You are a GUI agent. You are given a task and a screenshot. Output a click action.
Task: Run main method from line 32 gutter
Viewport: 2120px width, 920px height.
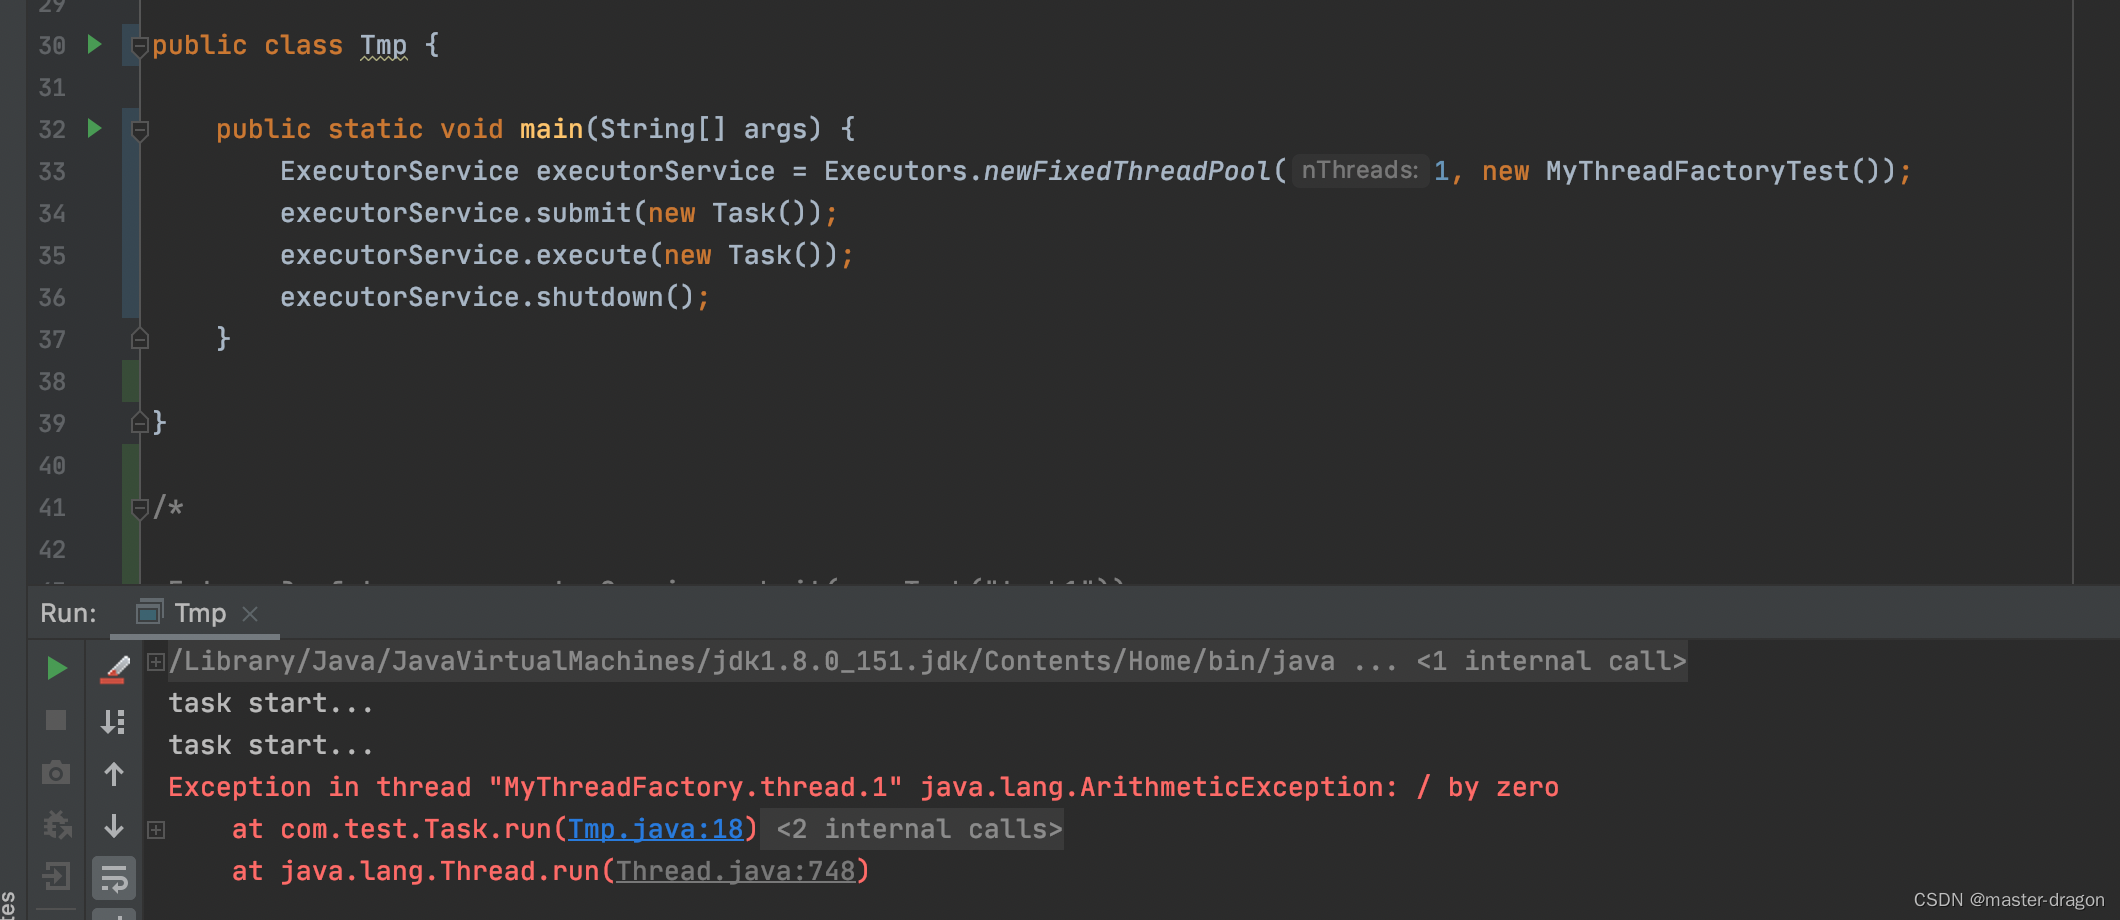94,128
